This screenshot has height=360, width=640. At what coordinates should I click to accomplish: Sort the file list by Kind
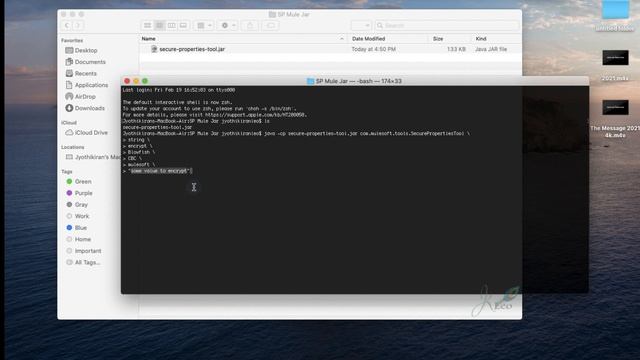coord(481,39)
